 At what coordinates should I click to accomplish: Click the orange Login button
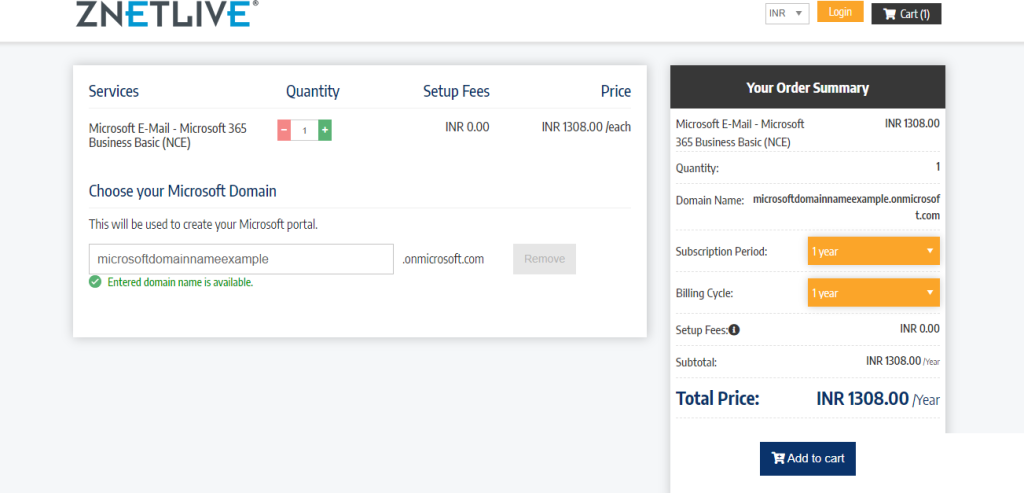840,12
